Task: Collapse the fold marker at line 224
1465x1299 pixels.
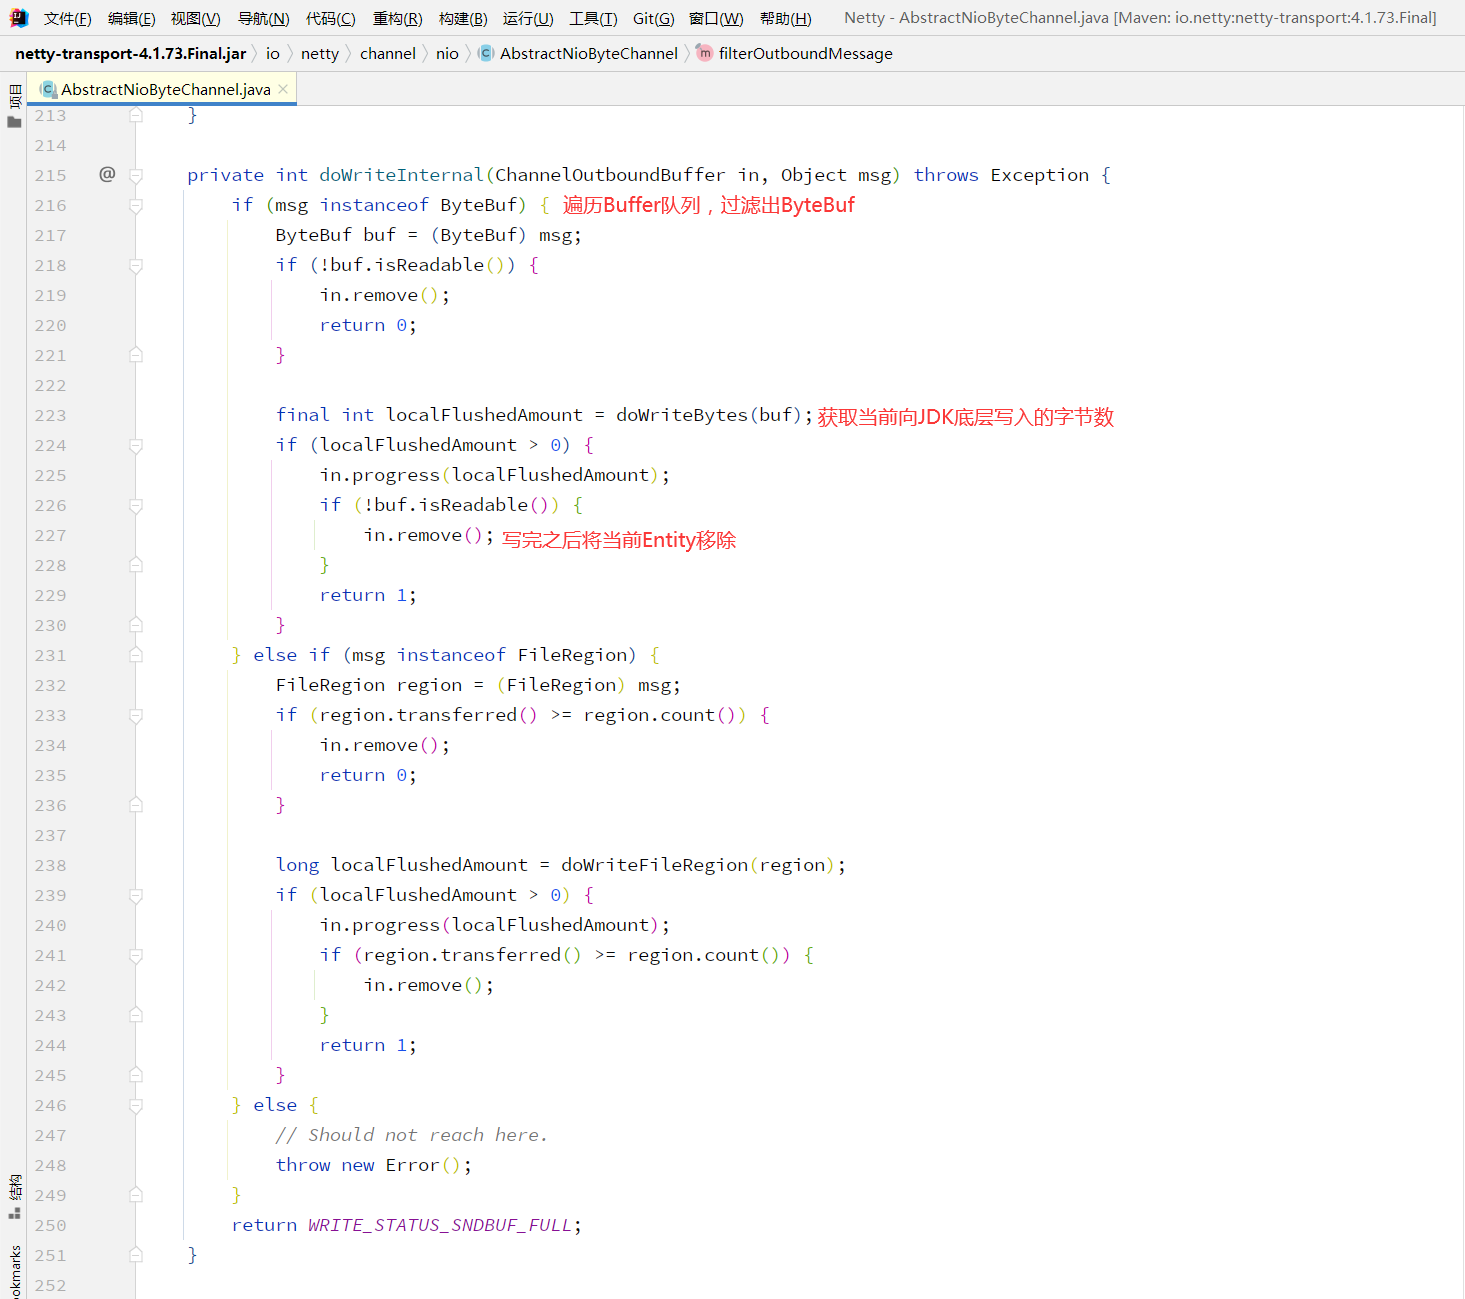Action: (136, 446)
